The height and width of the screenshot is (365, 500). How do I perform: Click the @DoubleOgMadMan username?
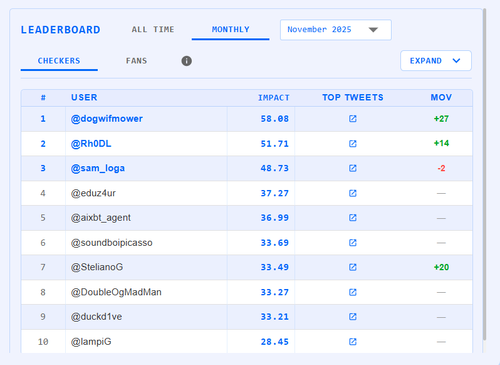(116, 292)
